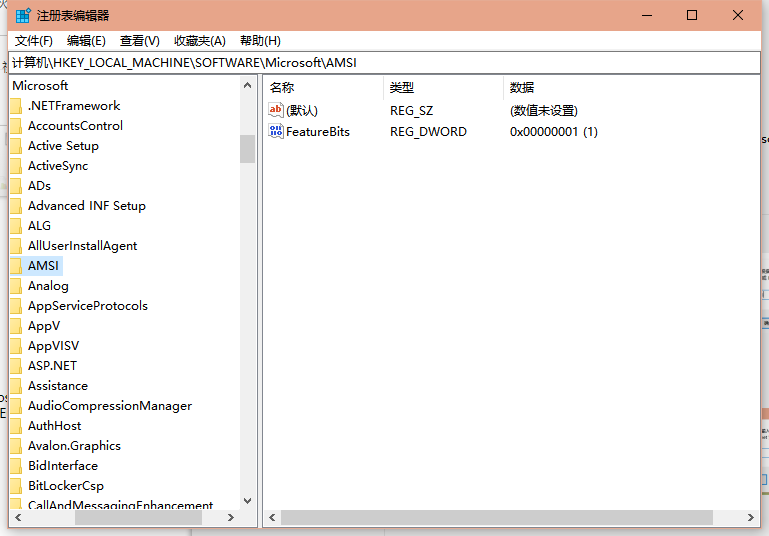Click tree pane scroll up arrow
The image size is (769, 536).
(247, 85)
